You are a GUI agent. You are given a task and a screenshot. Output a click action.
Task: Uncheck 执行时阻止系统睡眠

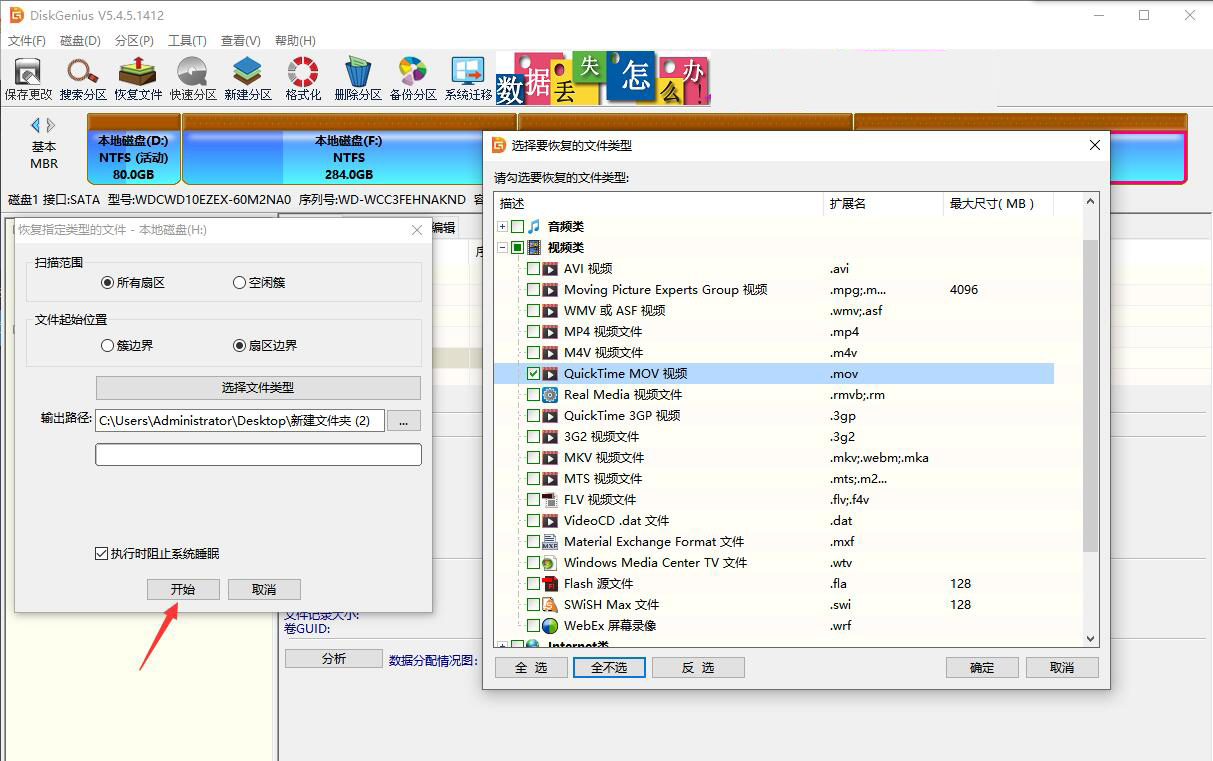click(99, 552)
